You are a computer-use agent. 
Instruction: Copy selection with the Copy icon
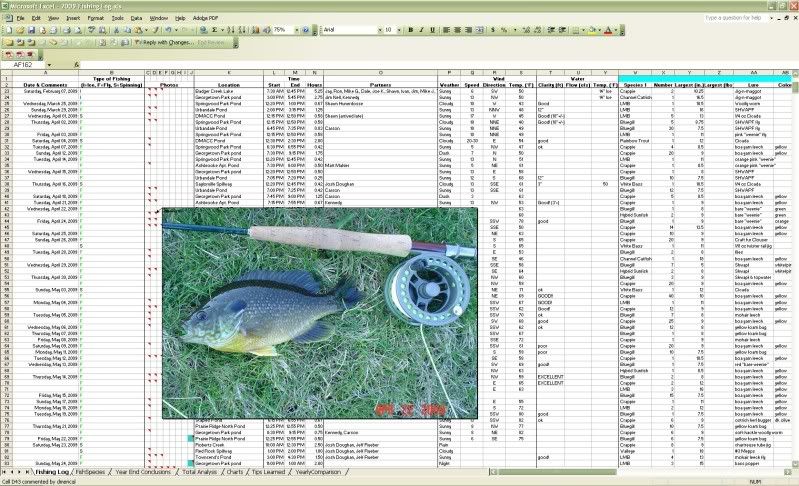click(x=127, y=30)
